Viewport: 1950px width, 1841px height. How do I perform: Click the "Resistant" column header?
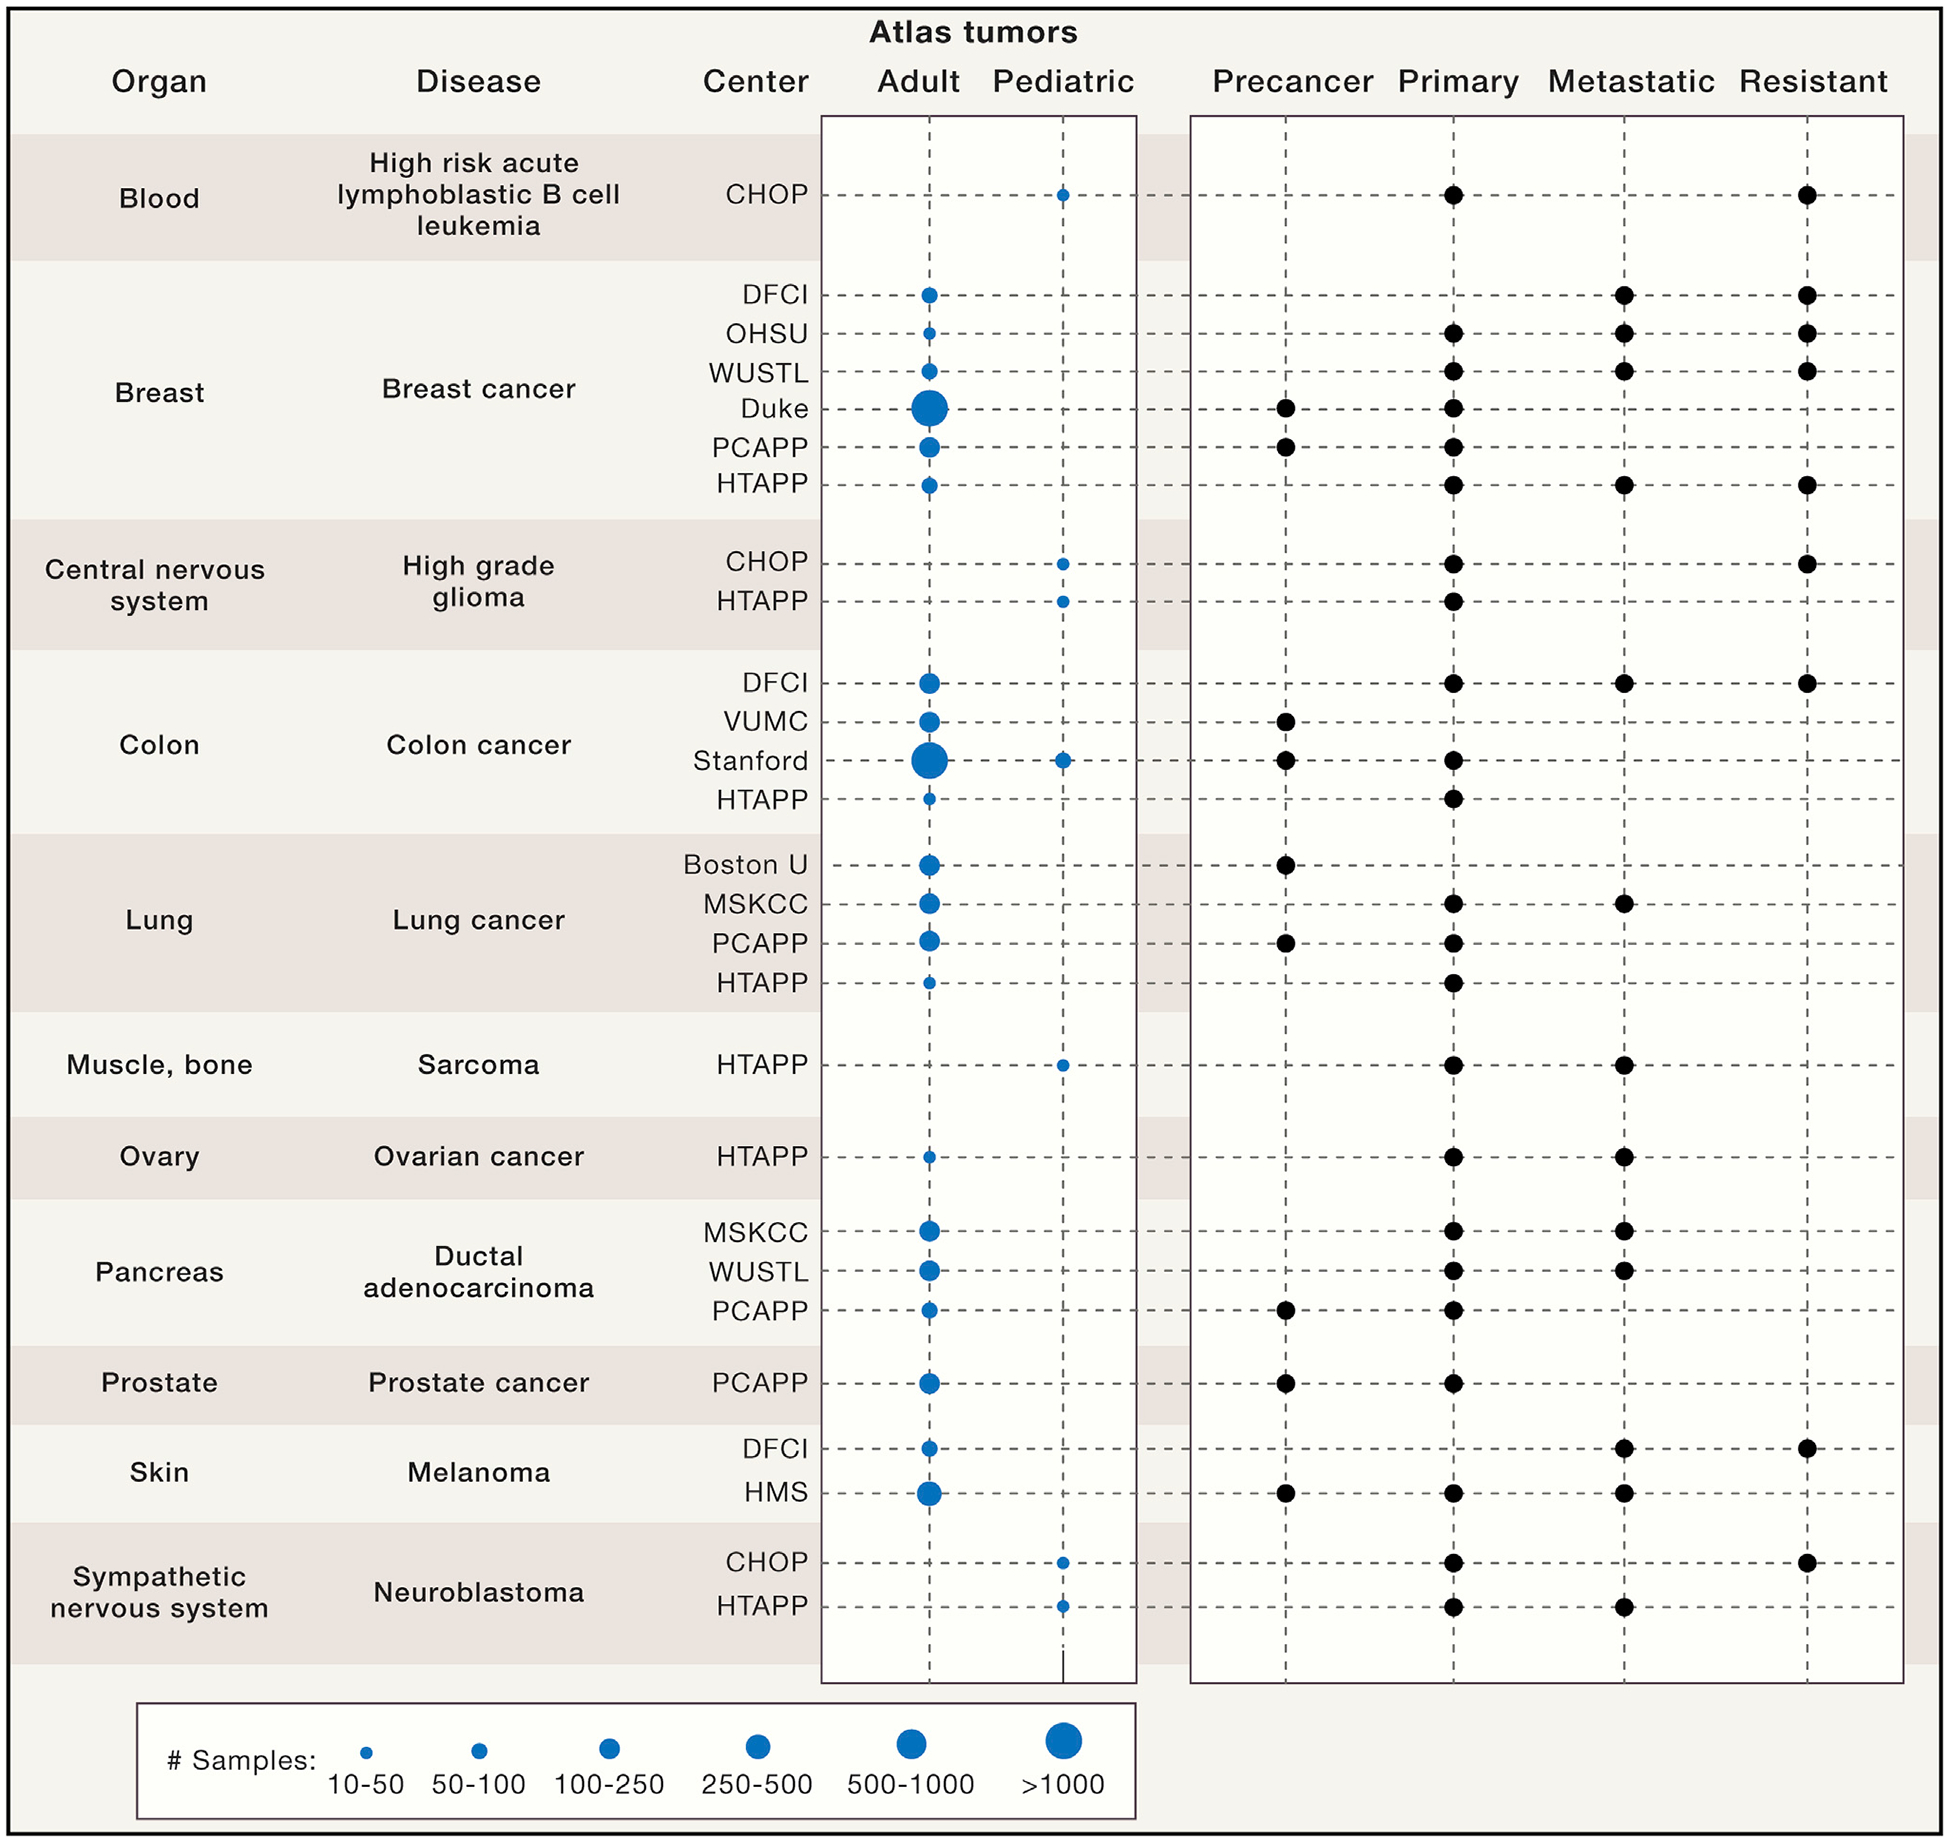(1813, 81)
